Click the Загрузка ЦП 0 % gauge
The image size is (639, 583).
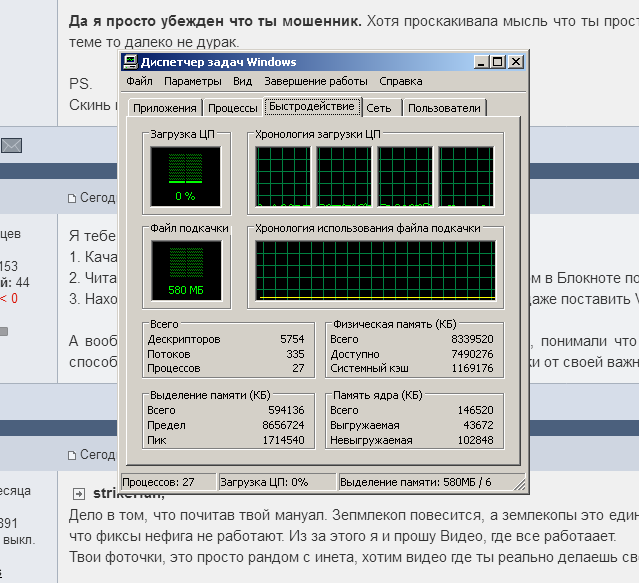pos(186,176)
